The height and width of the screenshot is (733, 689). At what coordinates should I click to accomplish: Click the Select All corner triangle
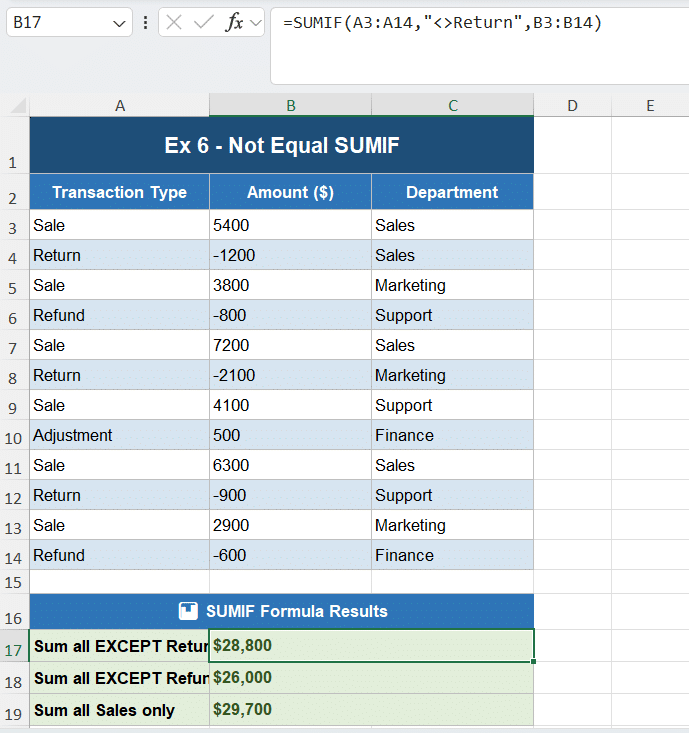(x=19, y=106)
